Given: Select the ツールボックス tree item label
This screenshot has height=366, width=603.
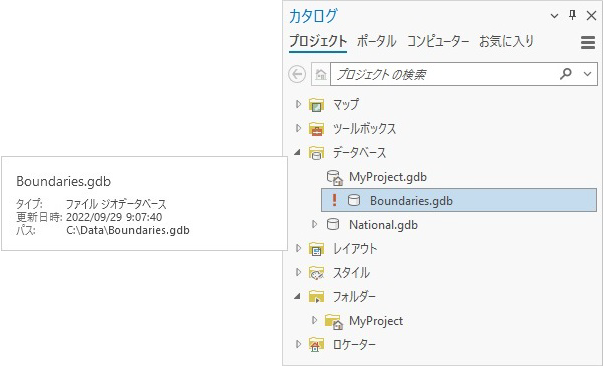Looking at the screenshot, I should pyautogui.click(x=365, y=129).
